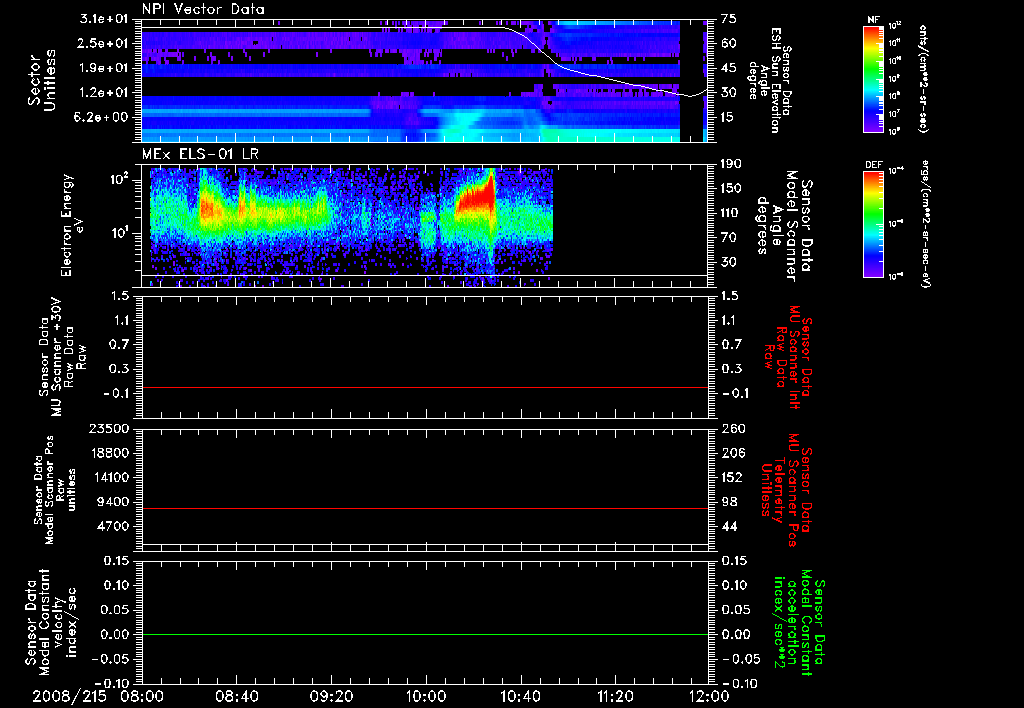Click the 11:20 time tick label
The height and width of the screenshot is (708, 1024).
(615, 696)
